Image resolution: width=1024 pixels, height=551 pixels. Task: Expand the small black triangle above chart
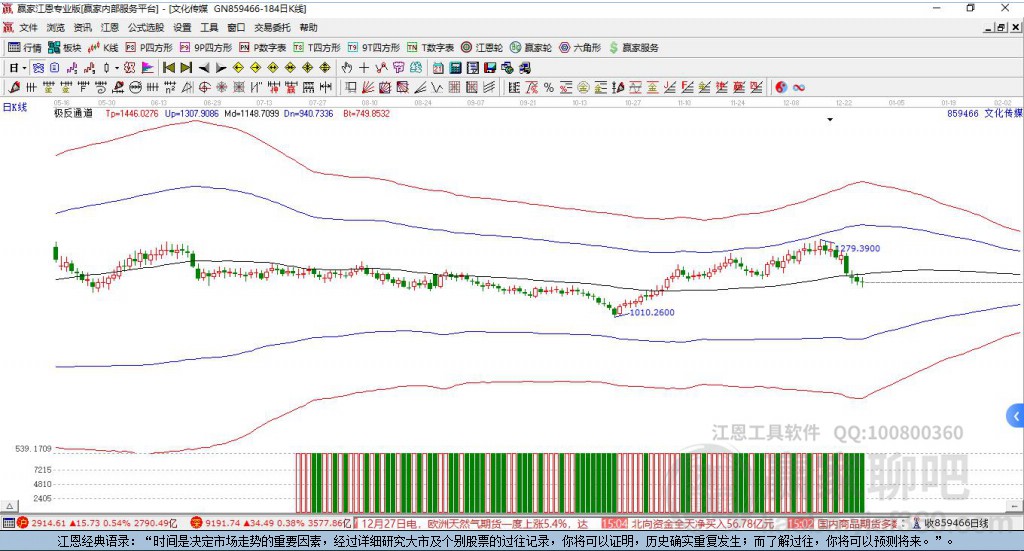click(x=830, y=120)
